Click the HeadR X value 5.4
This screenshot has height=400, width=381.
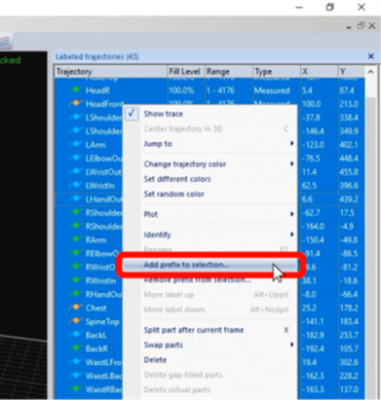pyautogui.click(x=307, y=90)
